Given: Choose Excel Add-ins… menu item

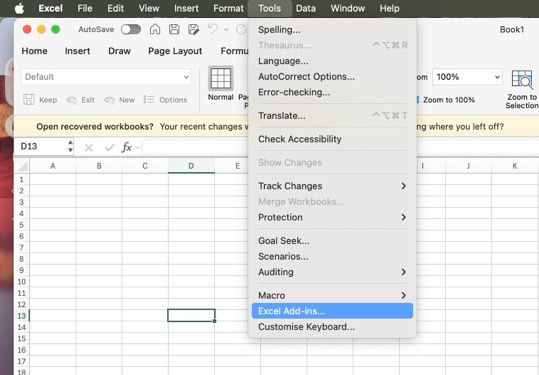Looking at the screenshot, I should pyautogui.click(x=332, y=311).
